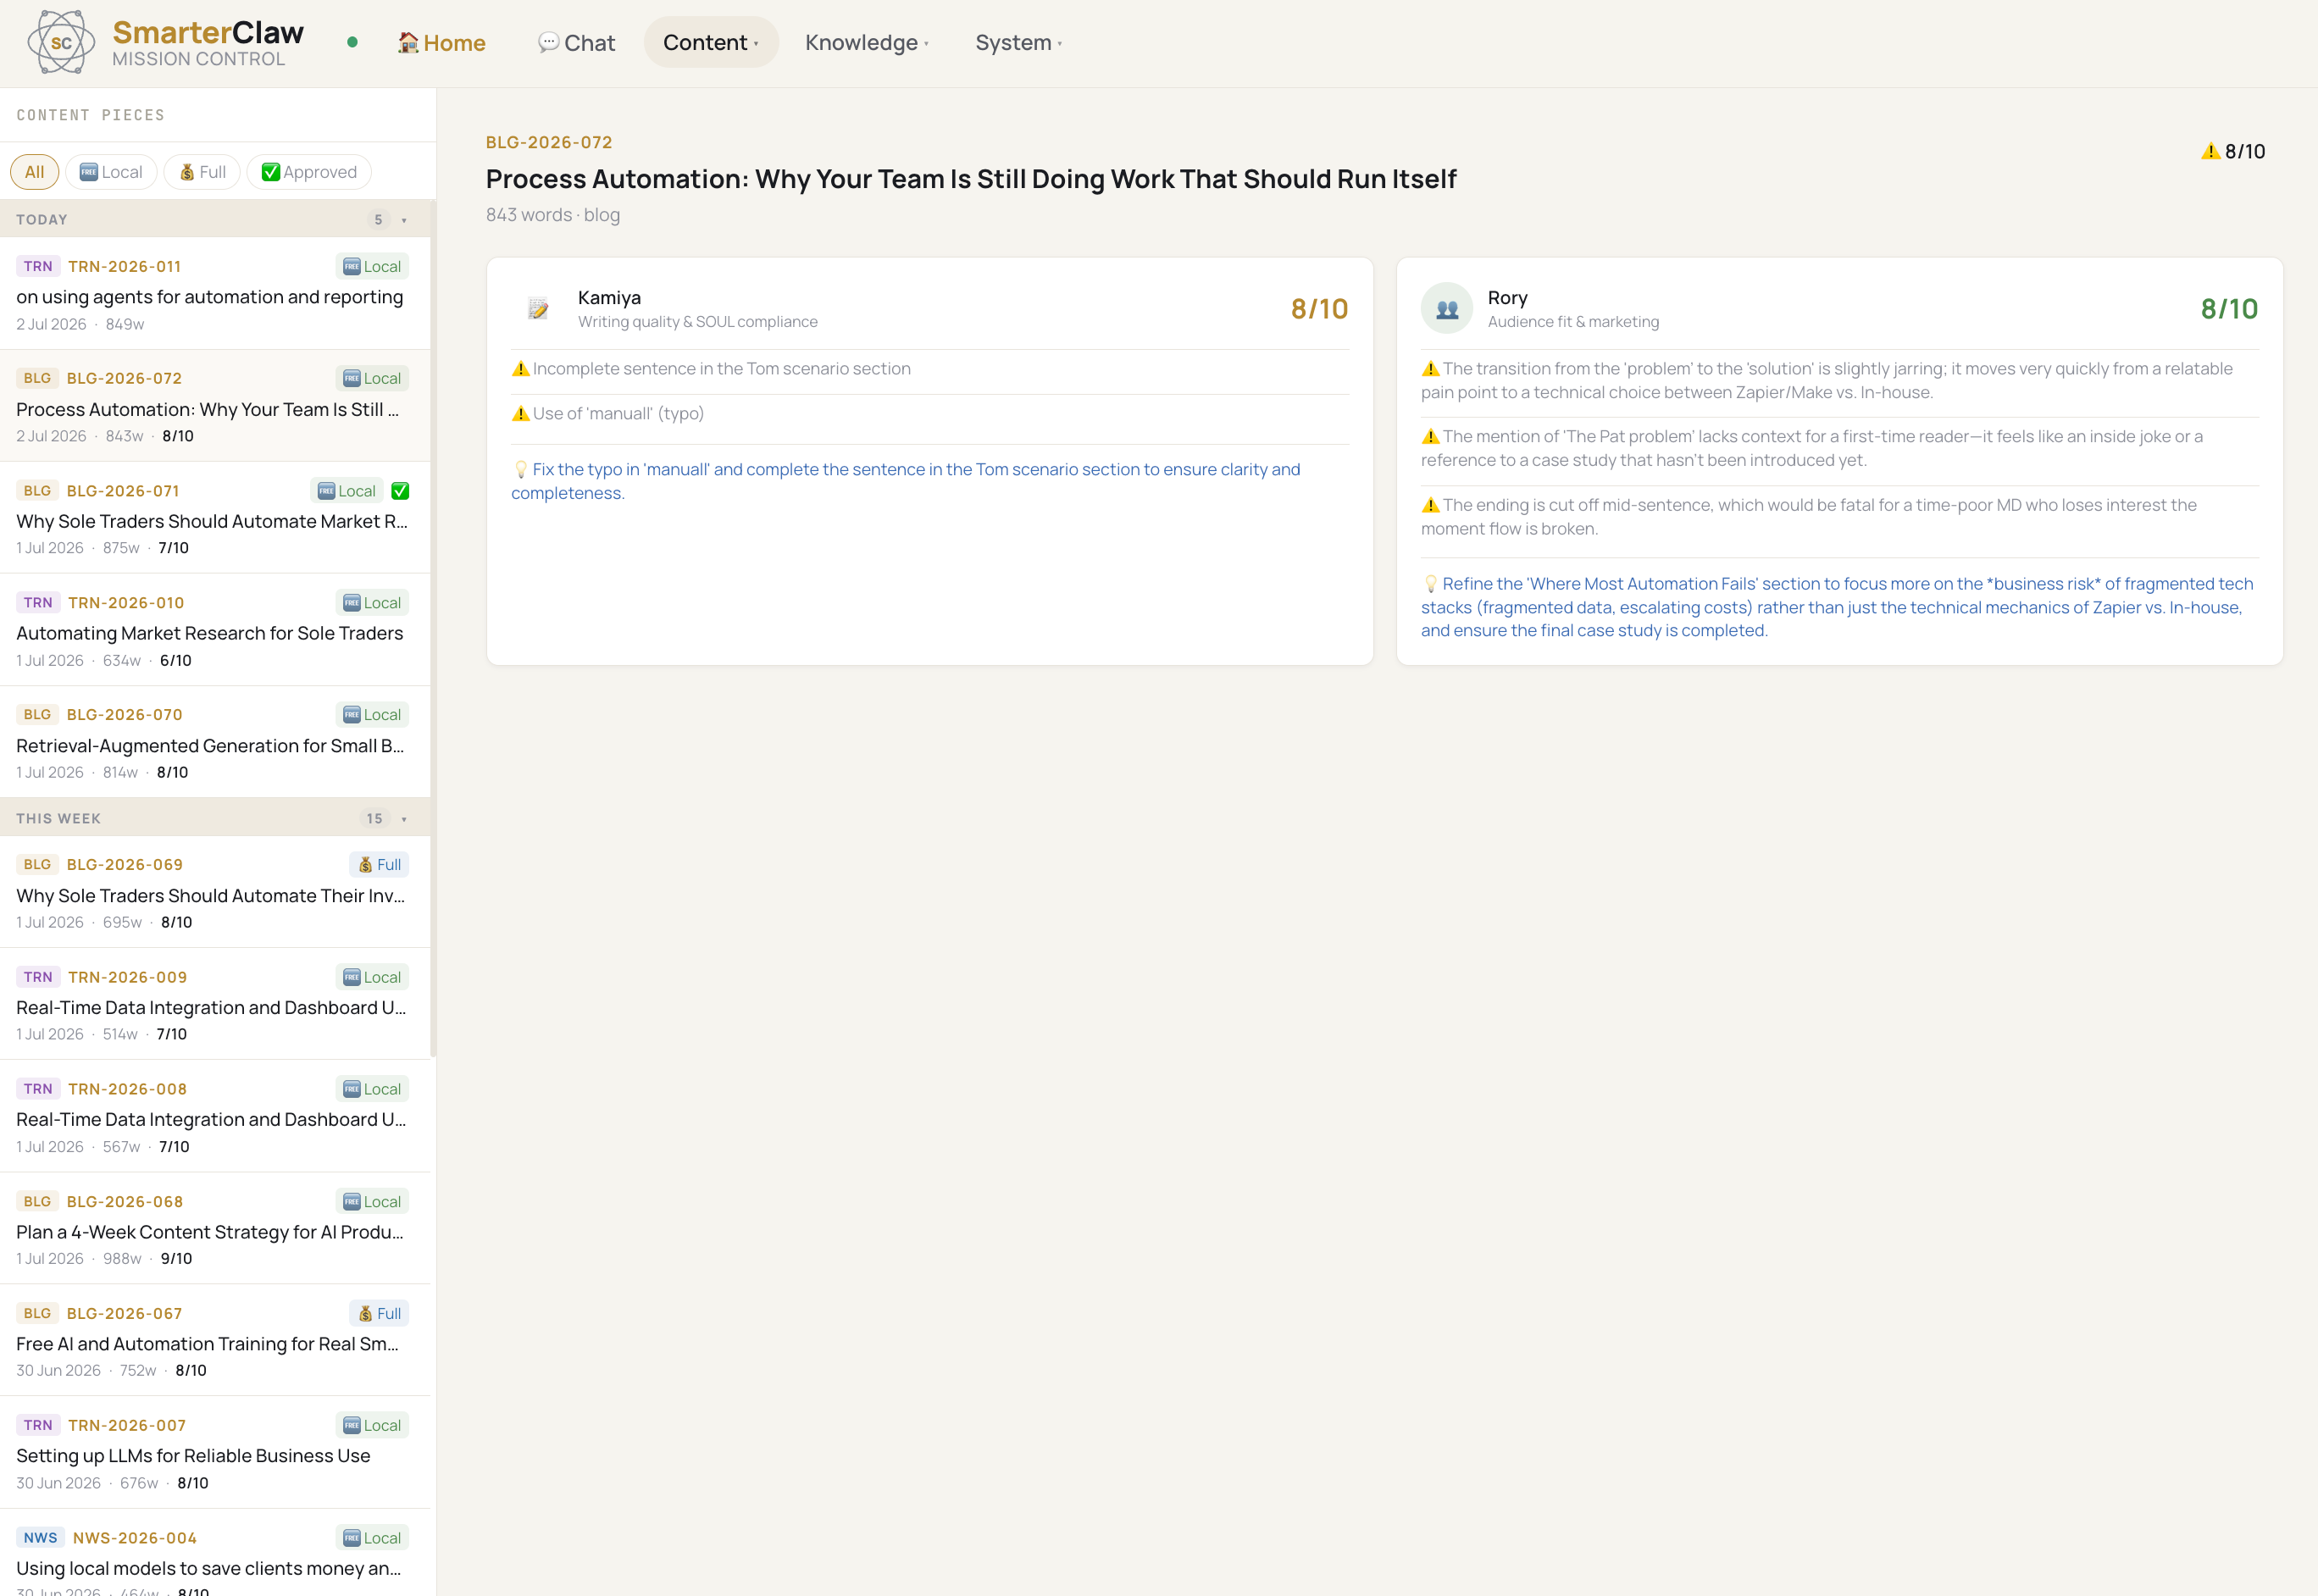Click the green approved checkmark on BLG-2026-071
This screenshot has height=1596, width=2318.
click(400, 491)
